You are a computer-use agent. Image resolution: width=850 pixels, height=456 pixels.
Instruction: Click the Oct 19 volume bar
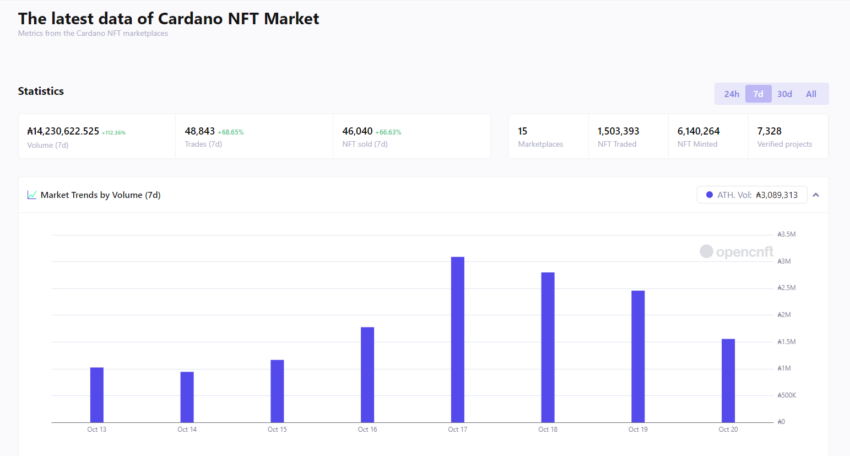click(638, 356)
